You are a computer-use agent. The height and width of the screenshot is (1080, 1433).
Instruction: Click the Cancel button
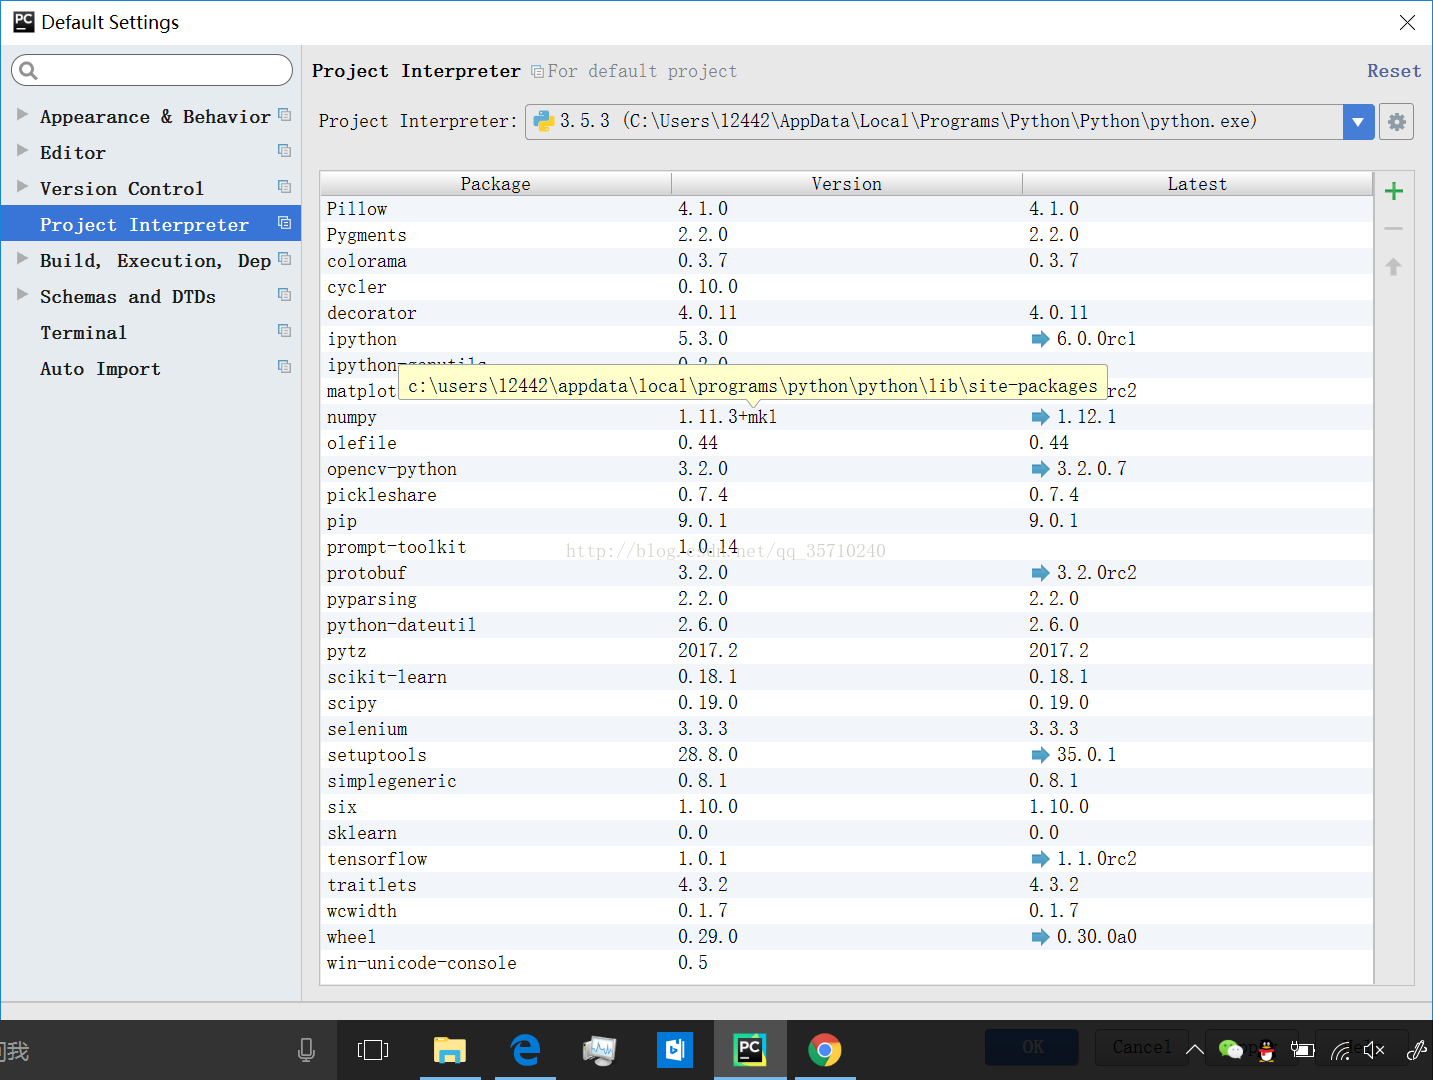(1142, 1047)
